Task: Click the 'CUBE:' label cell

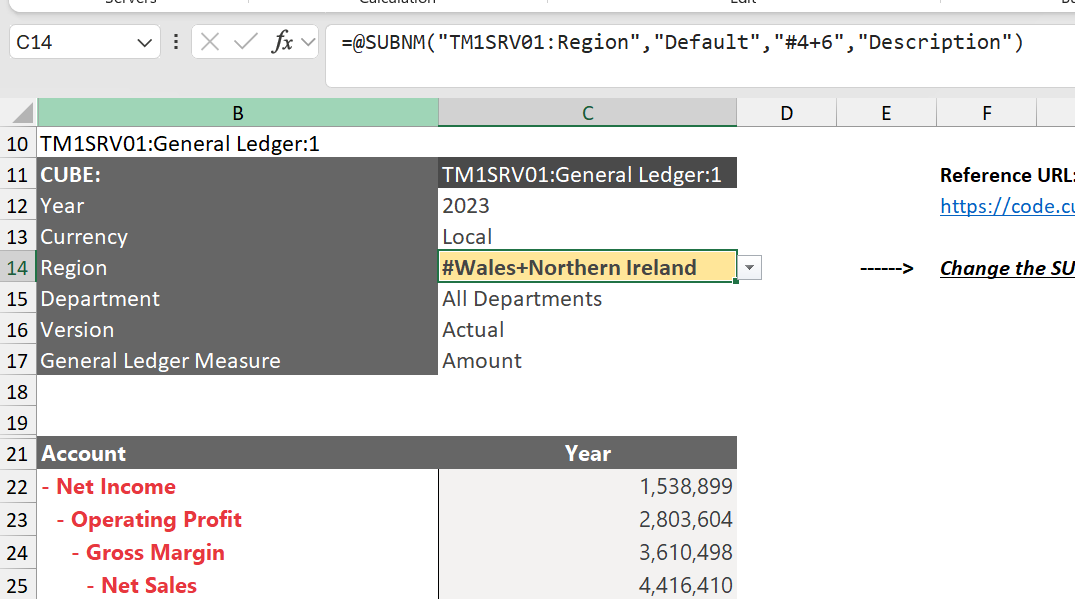Action: 238,175
